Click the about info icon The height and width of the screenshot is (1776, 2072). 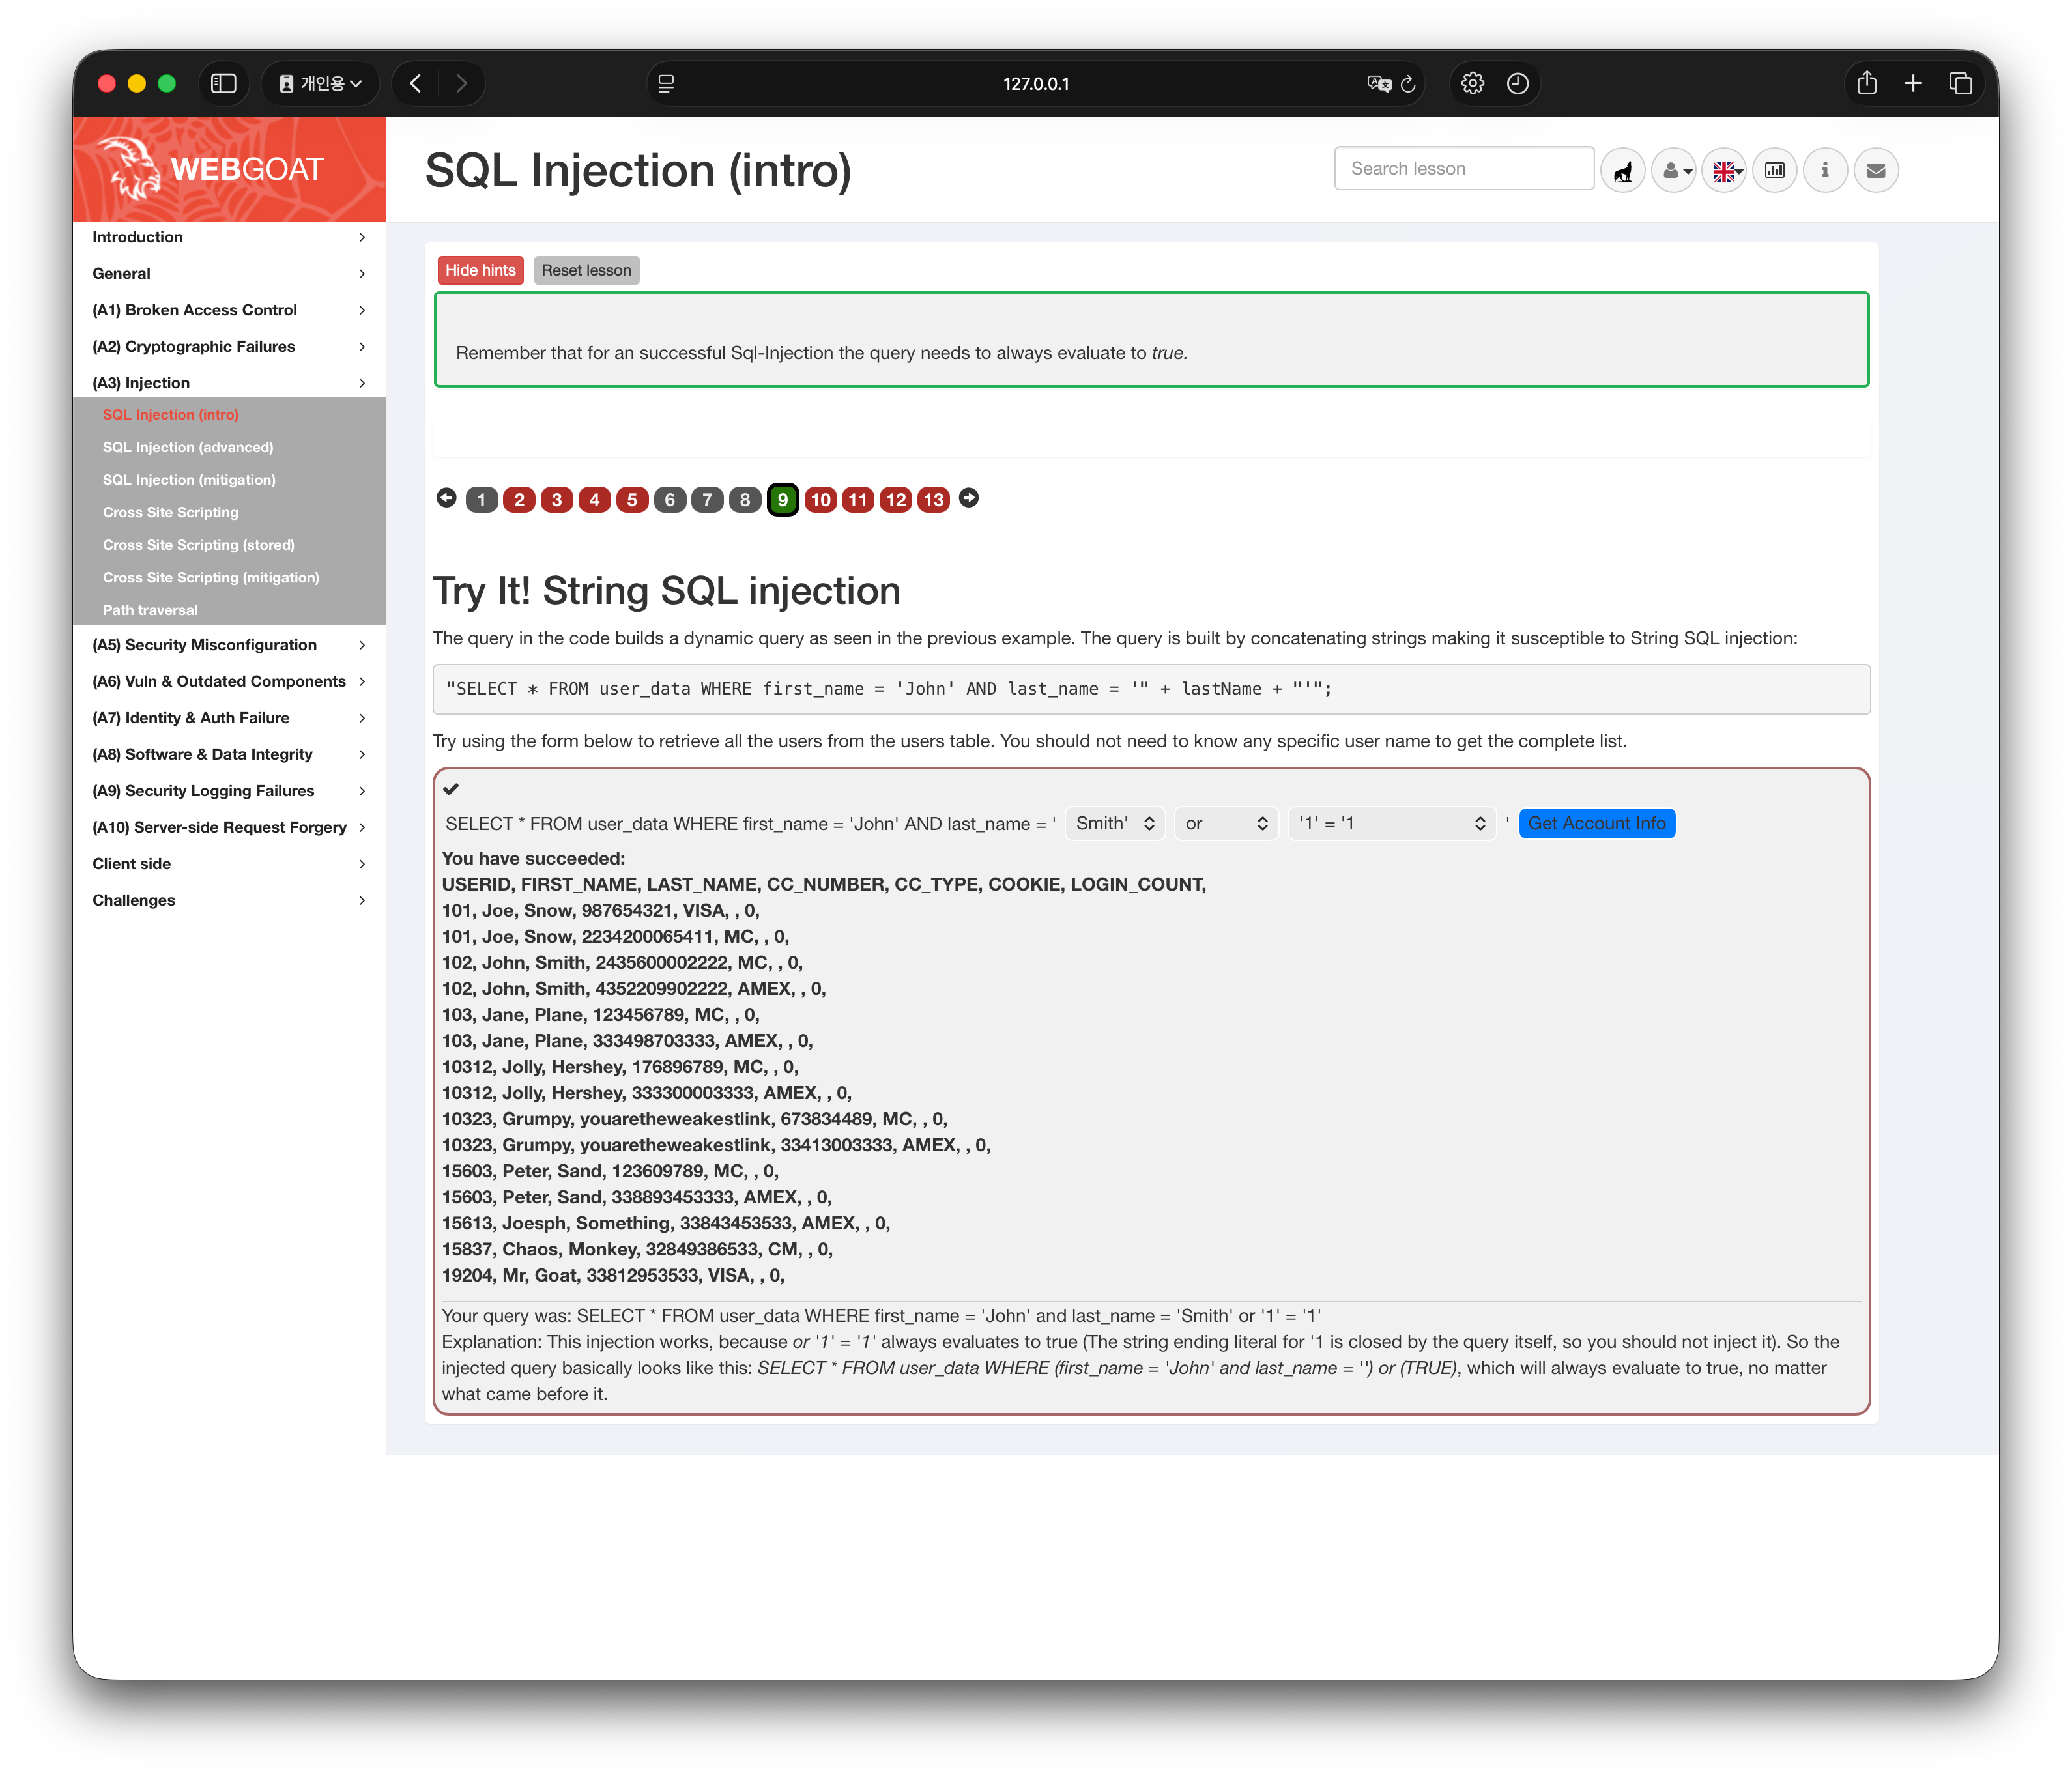1825,170
